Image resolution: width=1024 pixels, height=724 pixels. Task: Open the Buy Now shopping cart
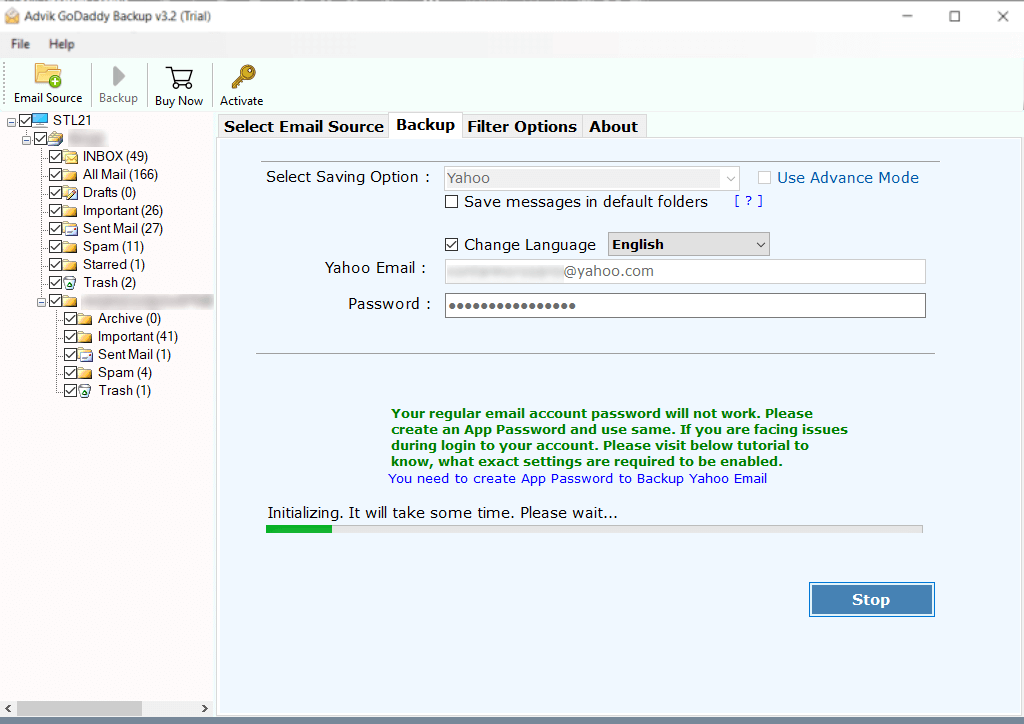pos(179,78)
